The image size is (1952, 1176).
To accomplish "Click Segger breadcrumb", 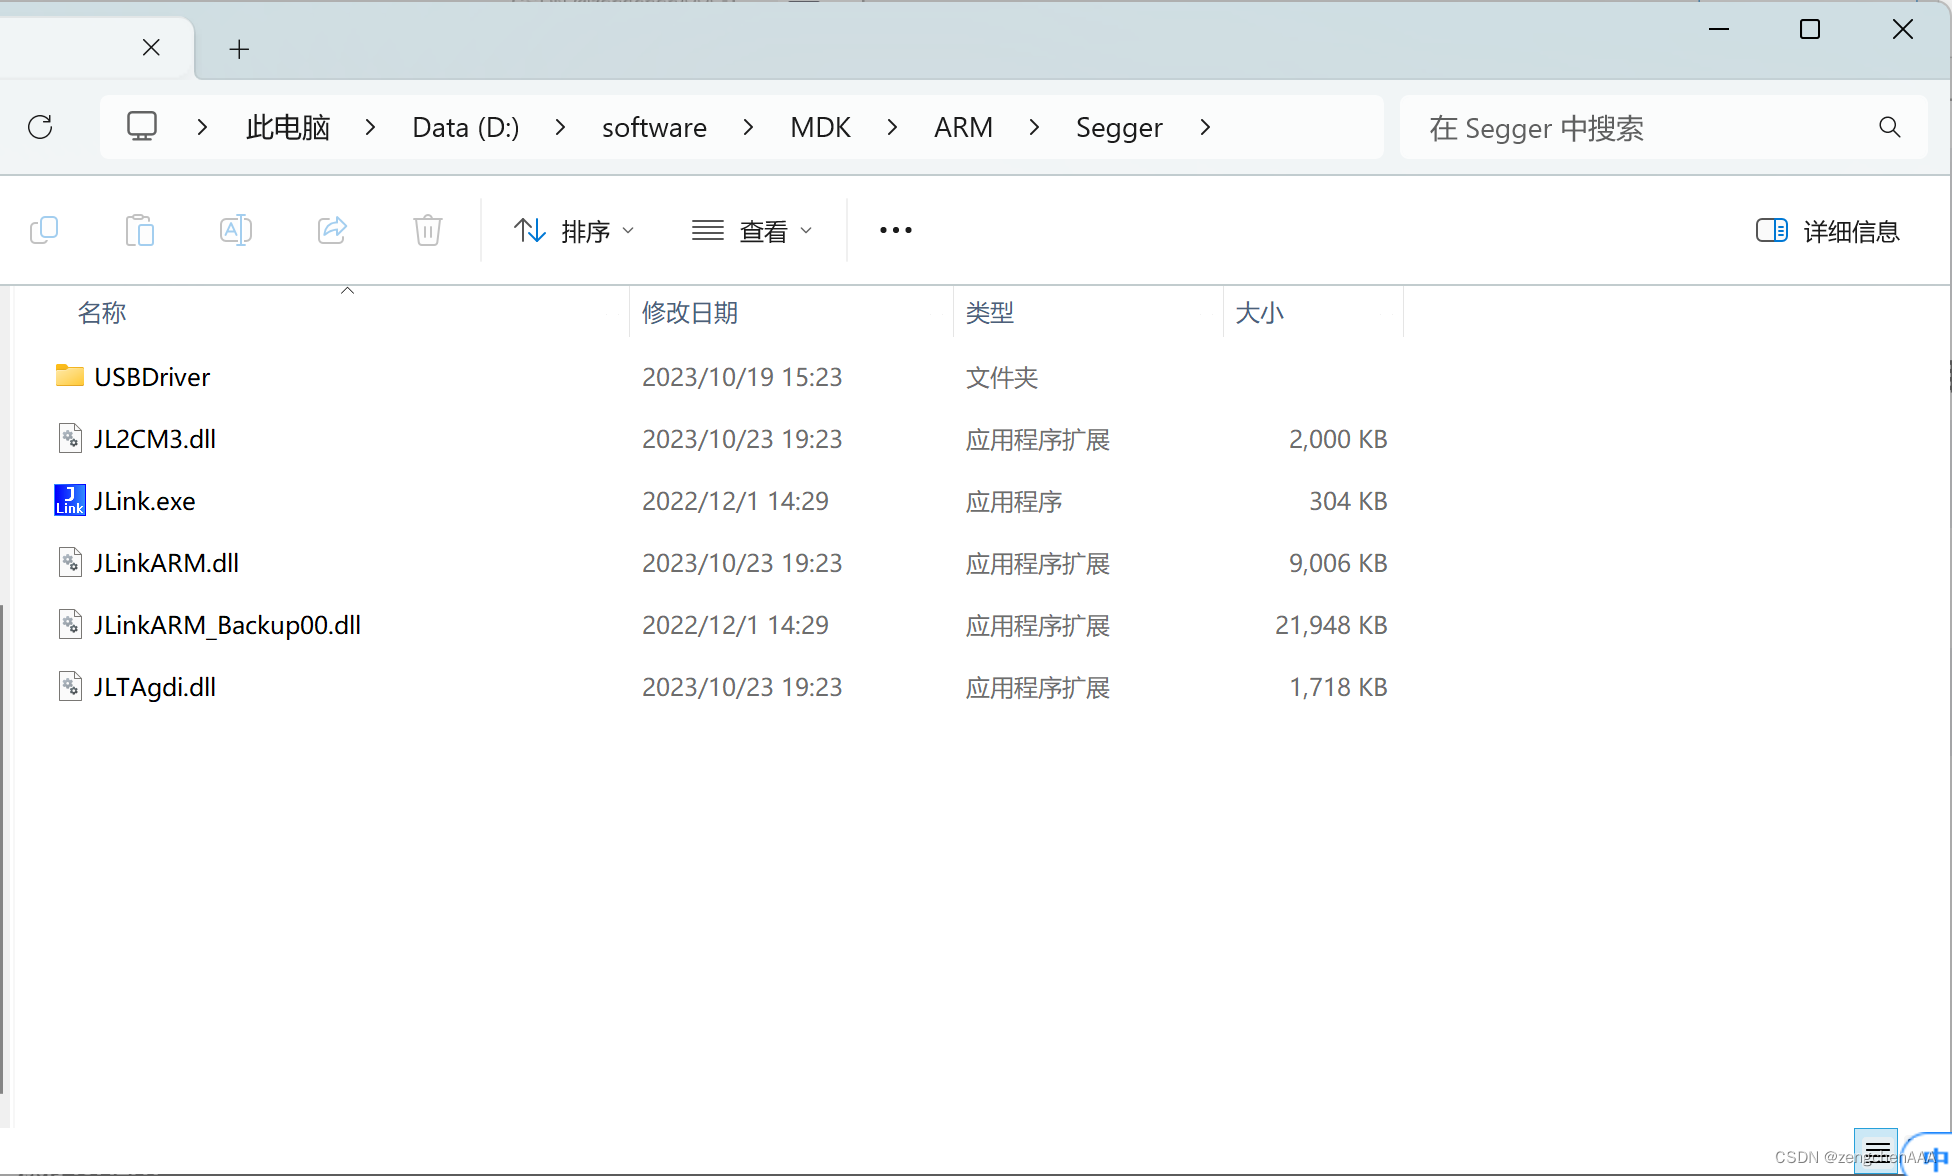I will tap(1119, 127).
